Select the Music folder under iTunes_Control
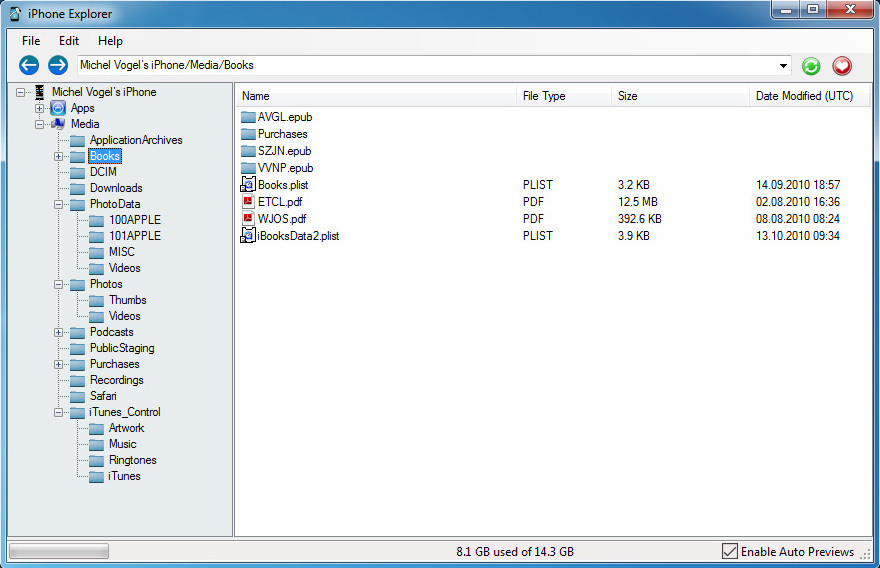 pos(122,445)
